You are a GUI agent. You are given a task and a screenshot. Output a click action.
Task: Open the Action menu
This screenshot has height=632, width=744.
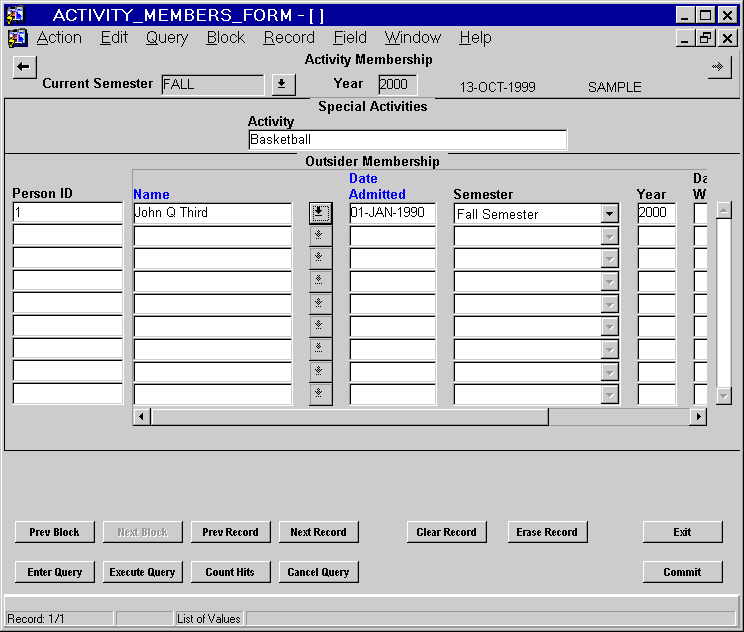[59, 37]
